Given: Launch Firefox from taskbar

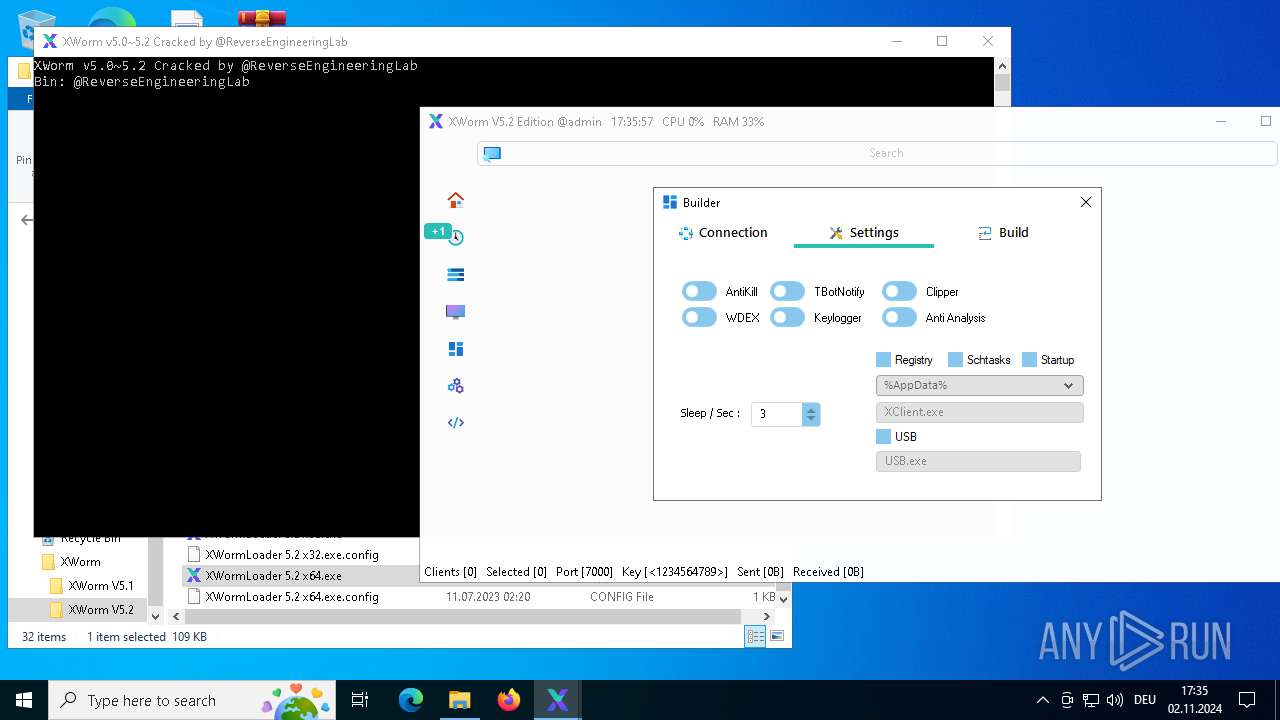Looking at the screenshot, I should pyautogui.click(x=509, y=700).
